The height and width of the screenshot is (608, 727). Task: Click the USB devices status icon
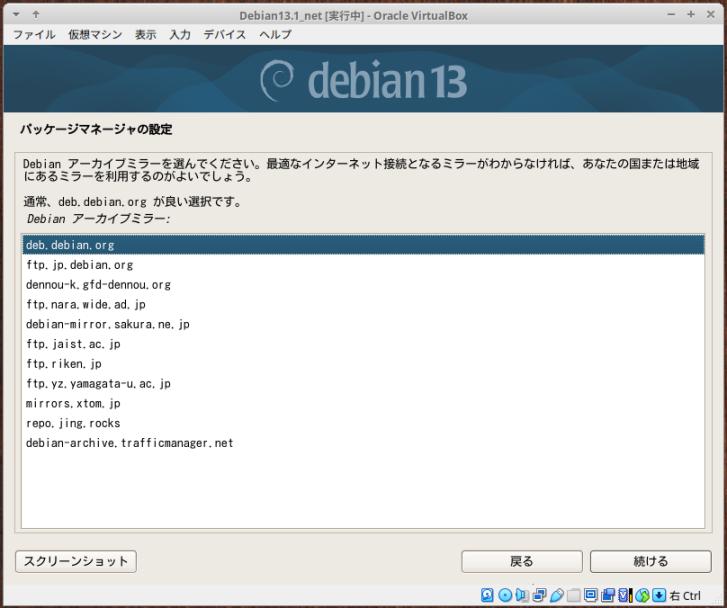tap(557, 595)
